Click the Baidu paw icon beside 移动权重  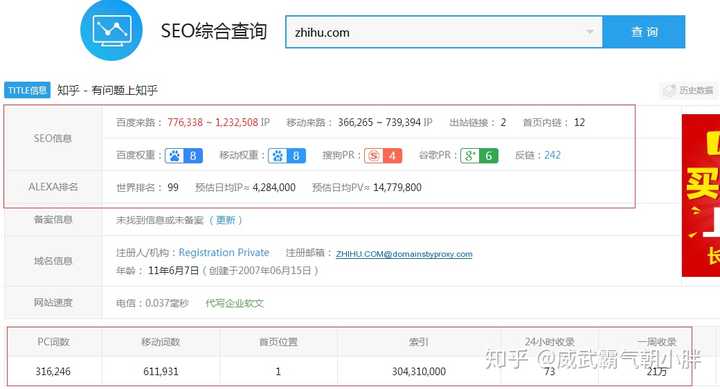point(277,156)
